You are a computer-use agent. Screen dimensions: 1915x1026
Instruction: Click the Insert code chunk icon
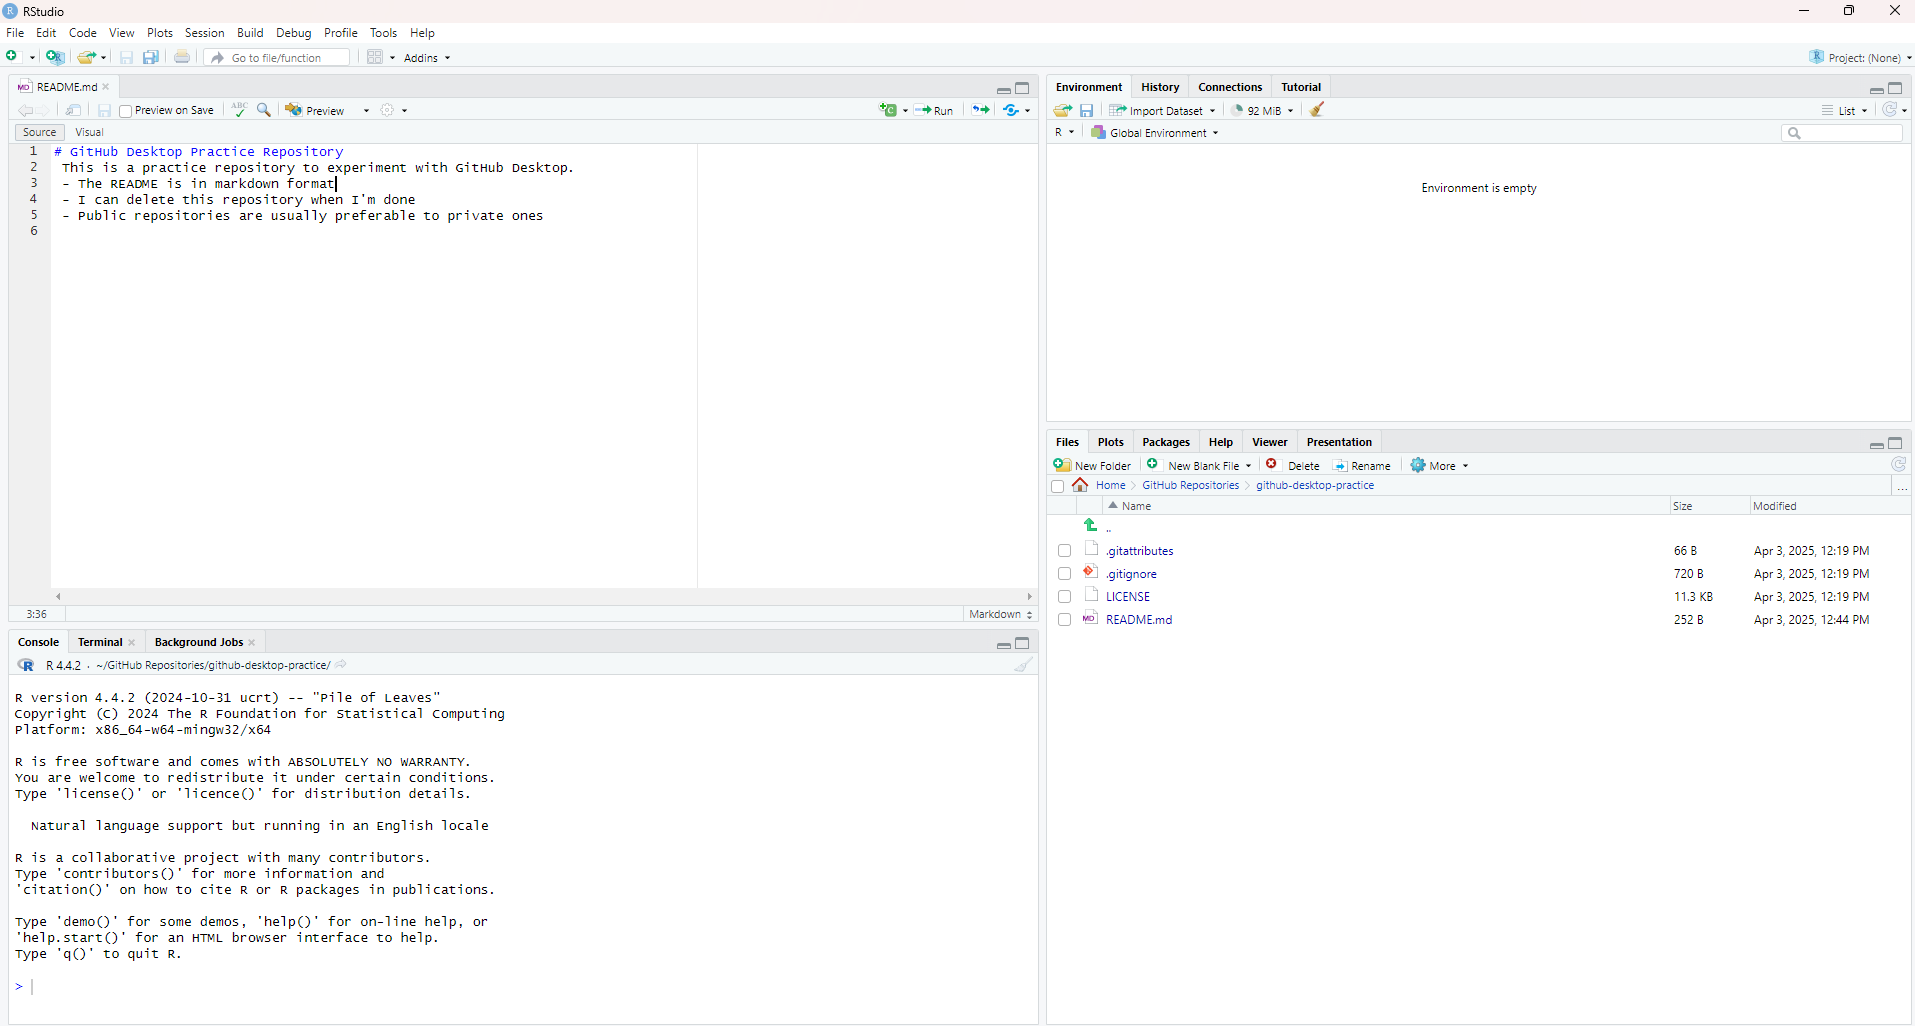(x=889, y=110)
